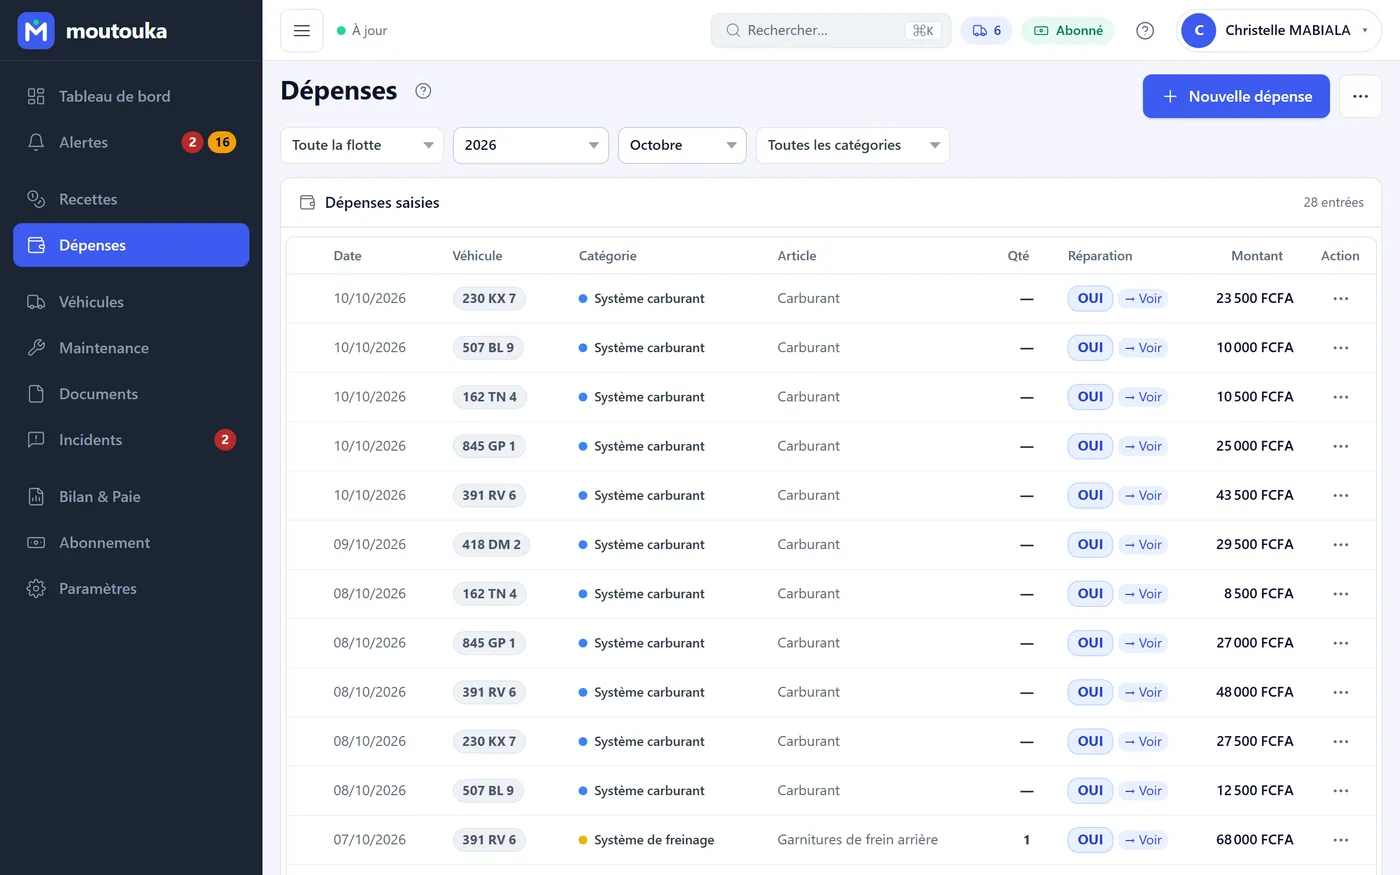Open Alertes in the sidebar

pyautogui.click(x=131, y=142)
